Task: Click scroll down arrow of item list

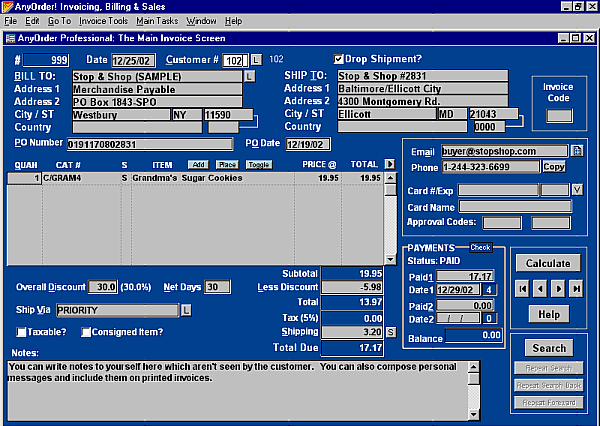Action: tap(390, 260)
